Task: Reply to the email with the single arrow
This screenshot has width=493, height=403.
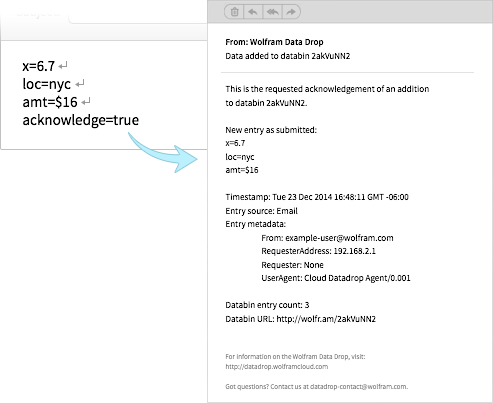Action: [253, 12]
